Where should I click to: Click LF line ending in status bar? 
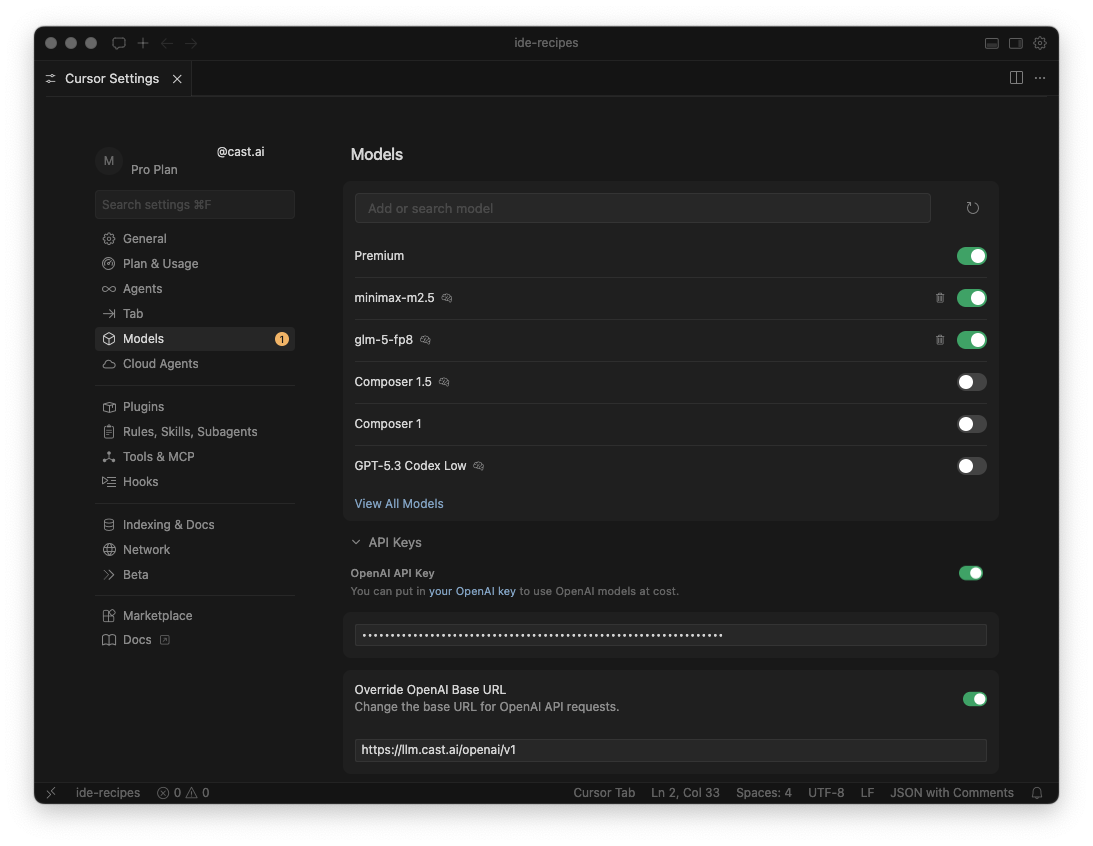867,792
